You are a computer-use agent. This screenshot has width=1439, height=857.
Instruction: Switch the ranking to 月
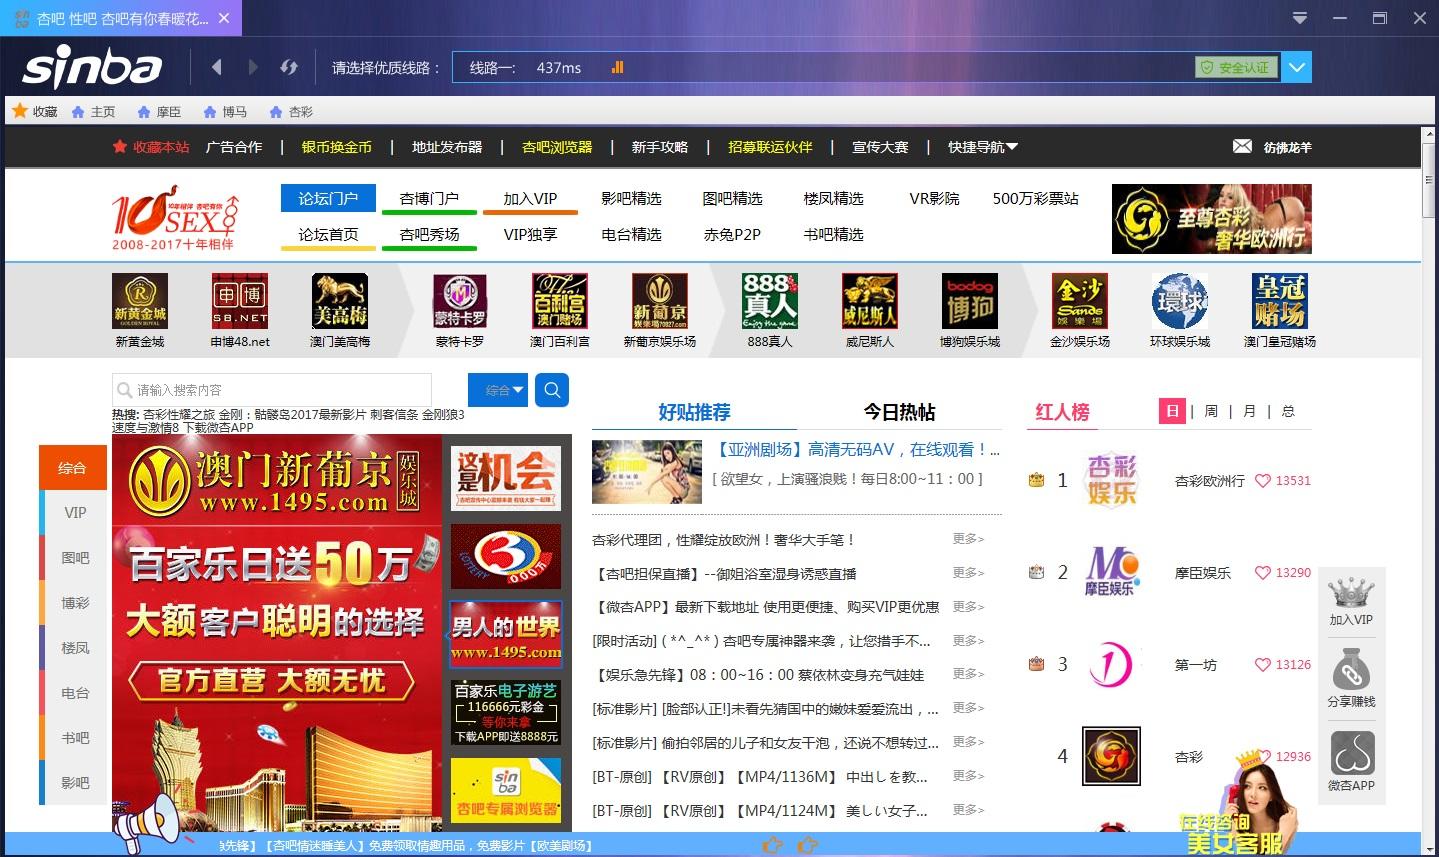coord(1249,411)
